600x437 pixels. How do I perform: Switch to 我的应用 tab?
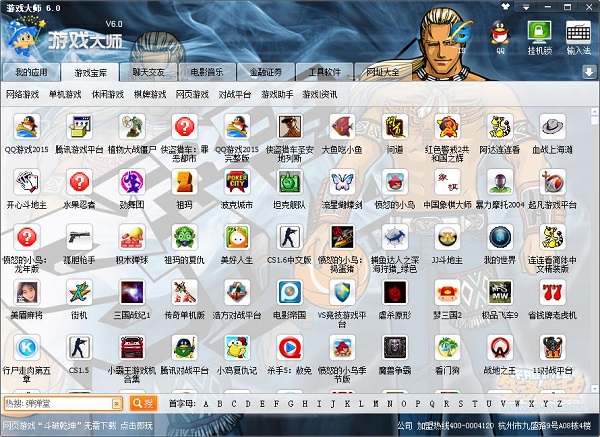click(31, 72)
